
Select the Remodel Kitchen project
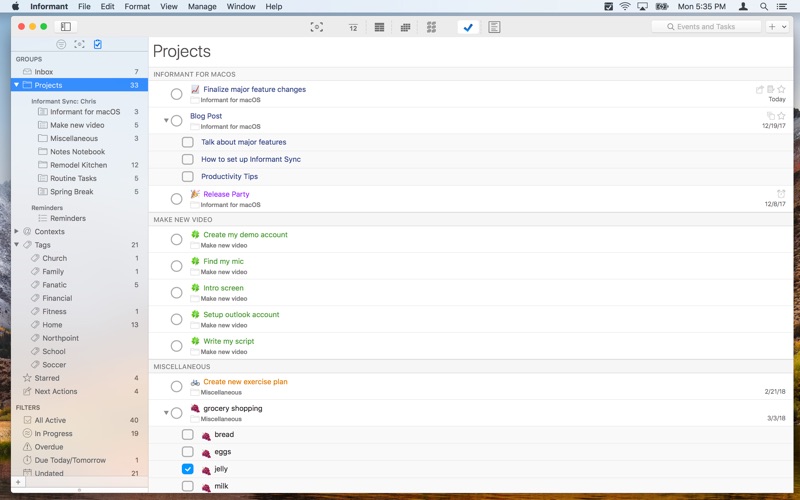point(79,165)
